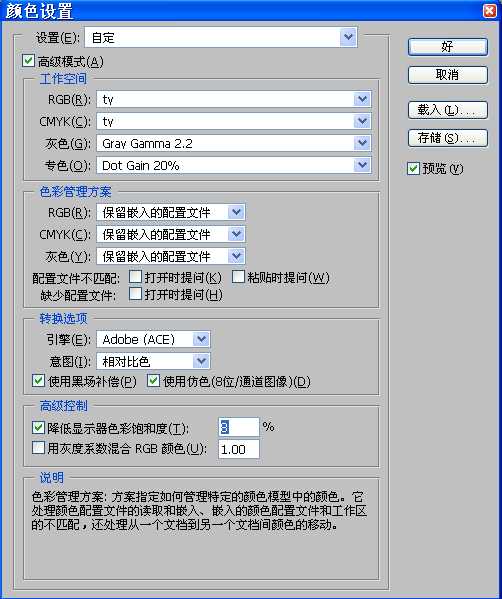Enable 打开时提问(K) for profile mismatches
This screenshot has width=502, height=599.
135,277
